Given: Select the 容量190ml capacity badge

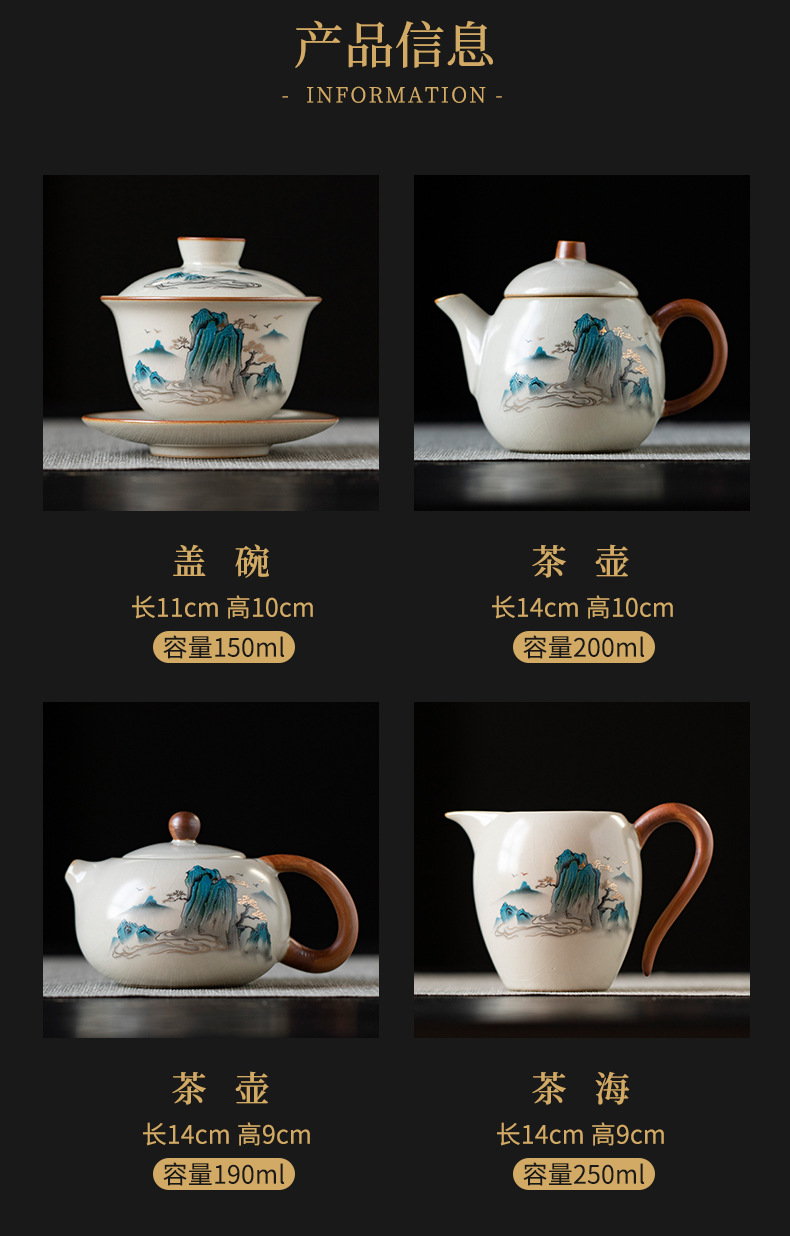Looking at the screenshot, I should click(x=224, y=1174).
